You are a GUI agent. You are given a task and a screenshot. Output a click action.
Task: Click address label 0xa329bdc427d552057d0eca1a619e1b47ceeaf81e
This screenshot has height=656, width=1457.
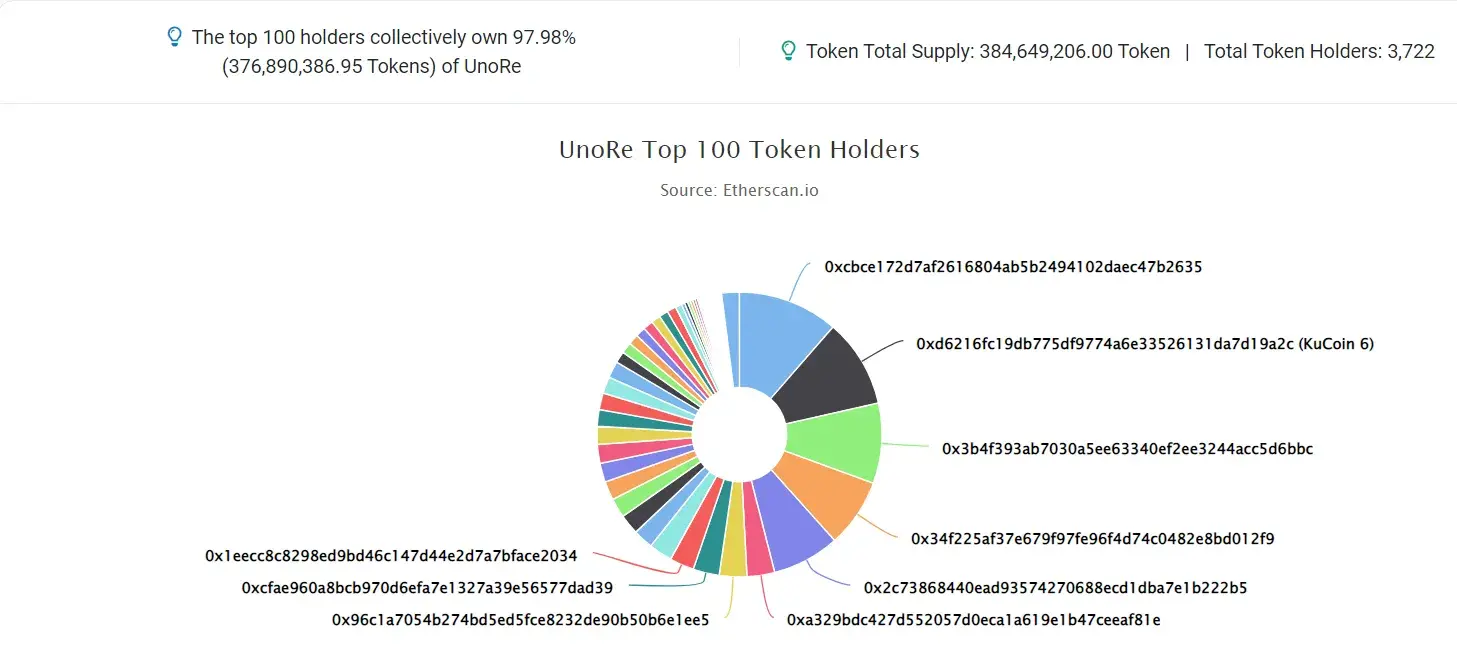click(973, 620)
